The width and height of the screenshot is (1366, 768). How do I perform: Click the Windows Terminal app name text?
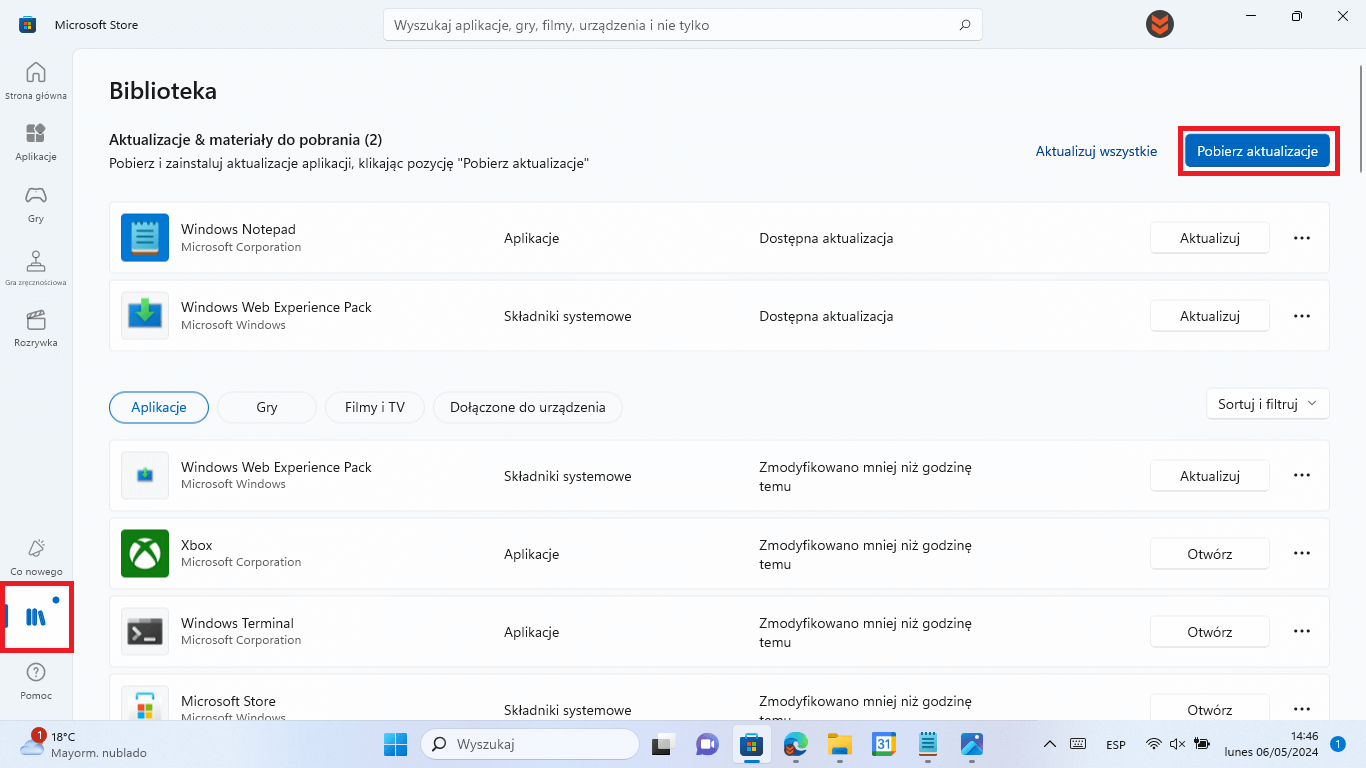237,623
